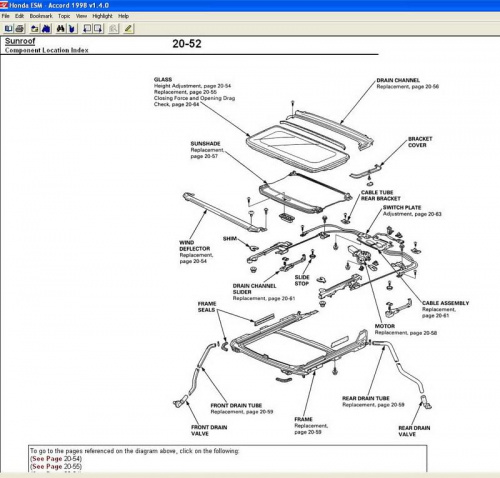This screenshot has width=500, height=478.
Task: Click the CABLE TUBE REAR BRACKET label
Action: 381,196
